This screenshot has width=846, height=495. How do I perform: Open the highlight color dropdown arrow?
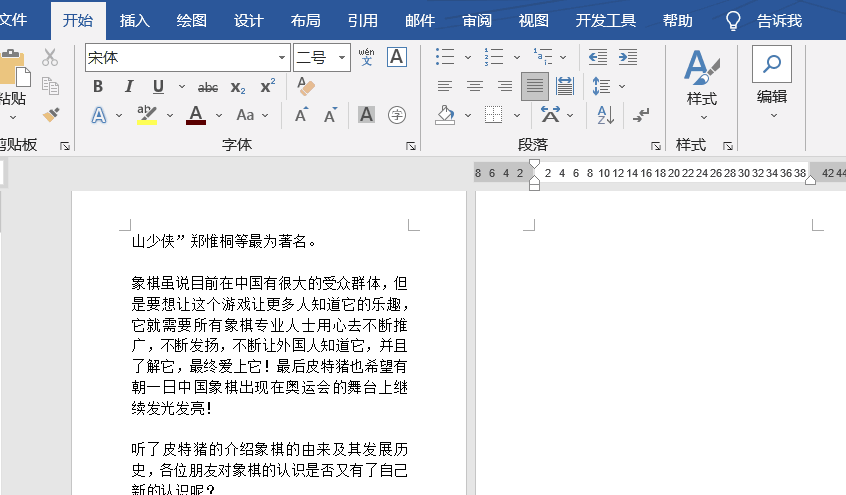coord(170,116)
